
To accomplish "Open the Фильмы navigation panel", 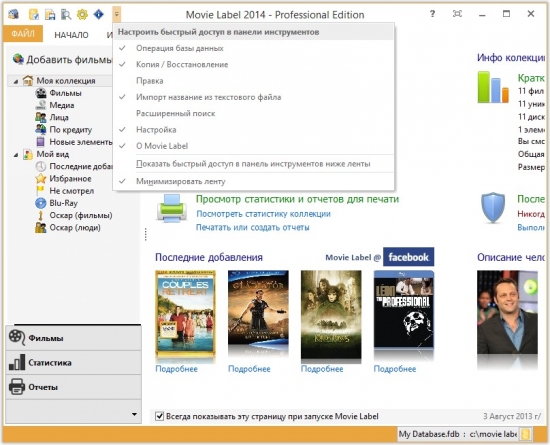I will [74, 338].
